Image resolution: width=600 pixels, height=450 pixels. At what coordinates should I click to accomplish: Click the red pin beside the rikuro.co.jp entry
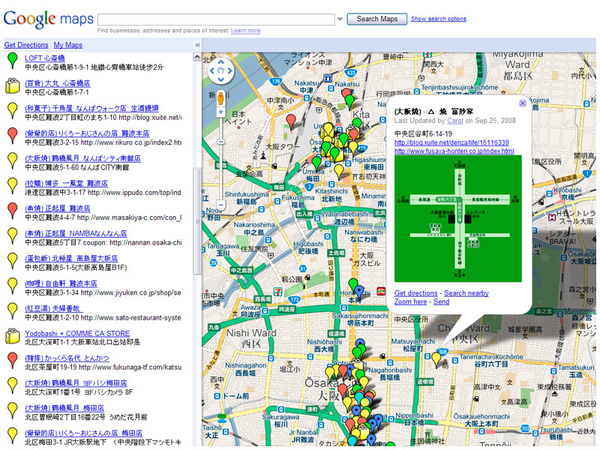click(x=13, y=136)
